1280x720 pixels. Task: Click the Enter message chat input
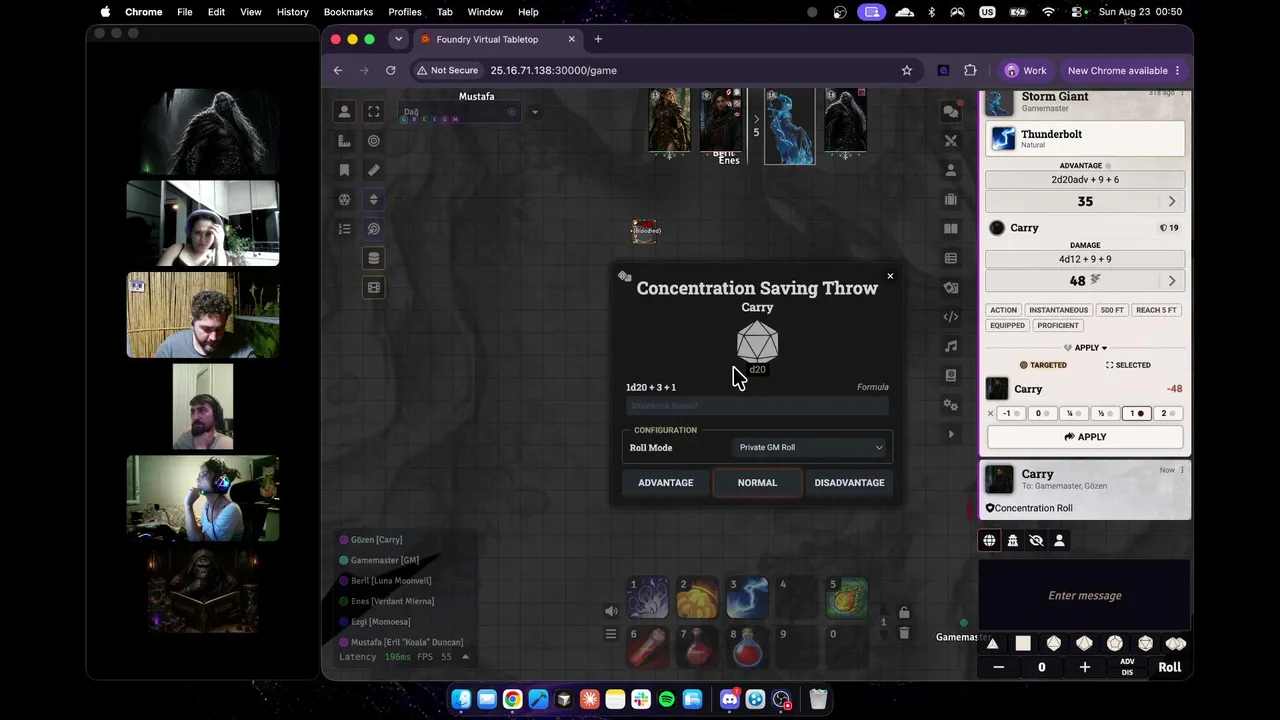click(1085, 596)
